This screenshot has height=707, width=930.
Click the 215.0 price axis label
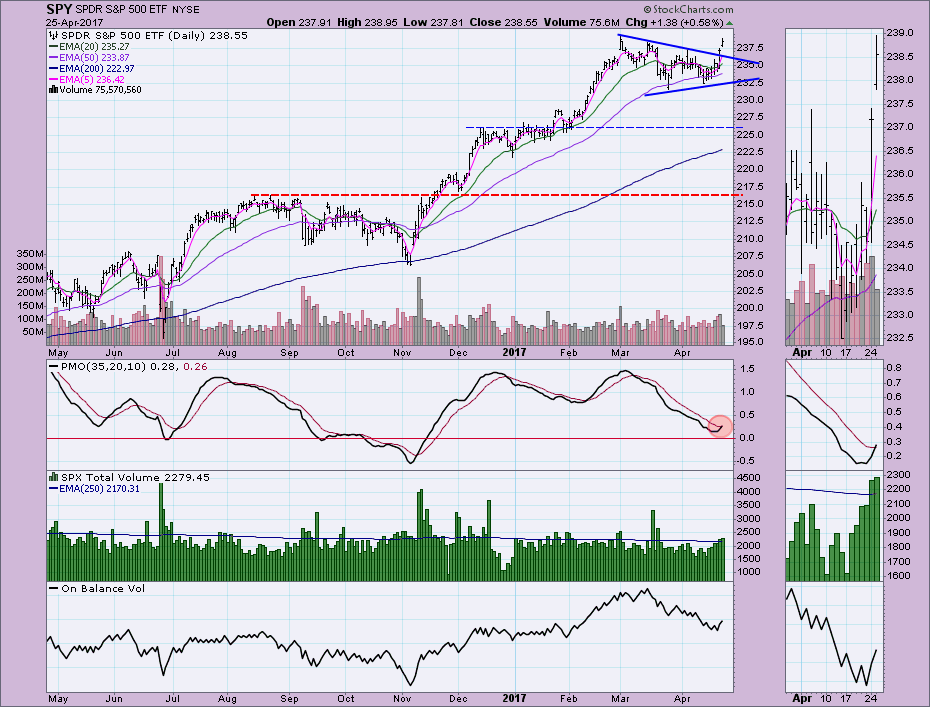[x=751, y=203]
